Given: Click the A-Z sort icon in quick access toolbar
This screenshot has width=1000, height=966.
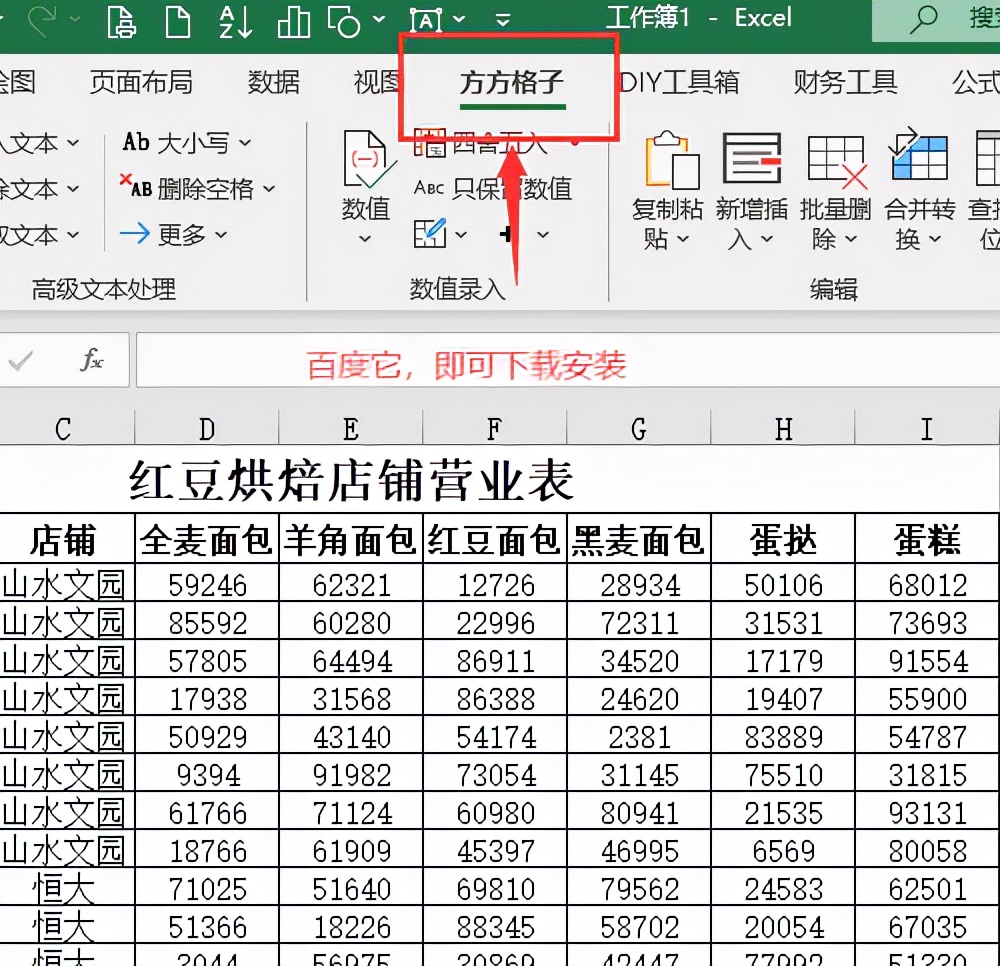Looking at the screenshot, I should pyautogui.click(x=235, y=22).
